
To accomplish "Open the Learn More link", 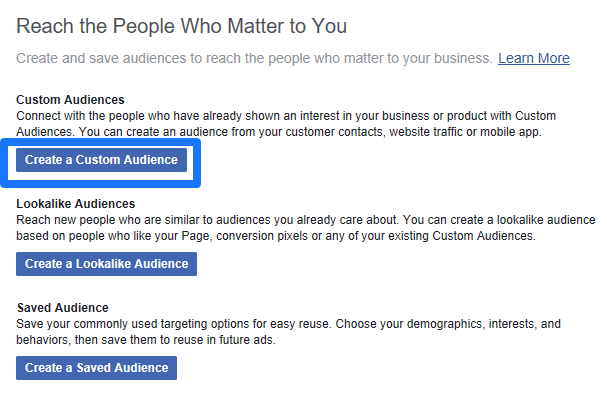I will coord(533,58).
